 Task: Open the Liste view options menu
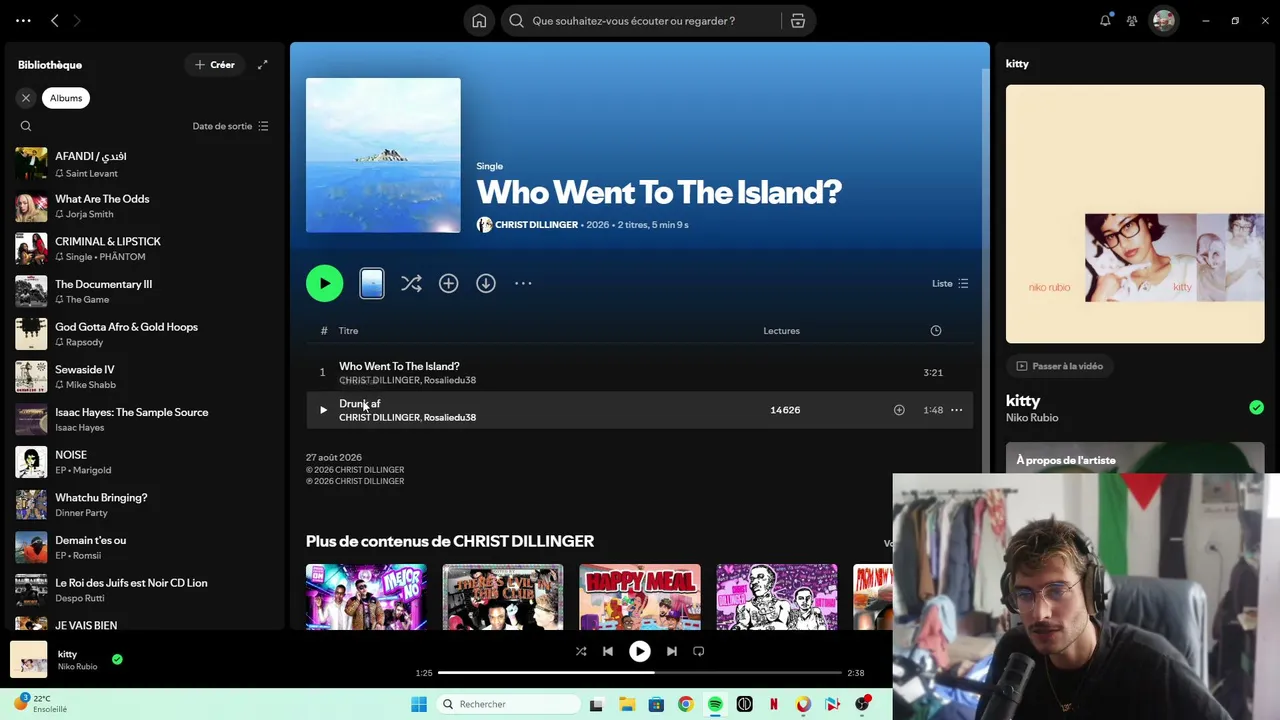(x=950, y=283)
